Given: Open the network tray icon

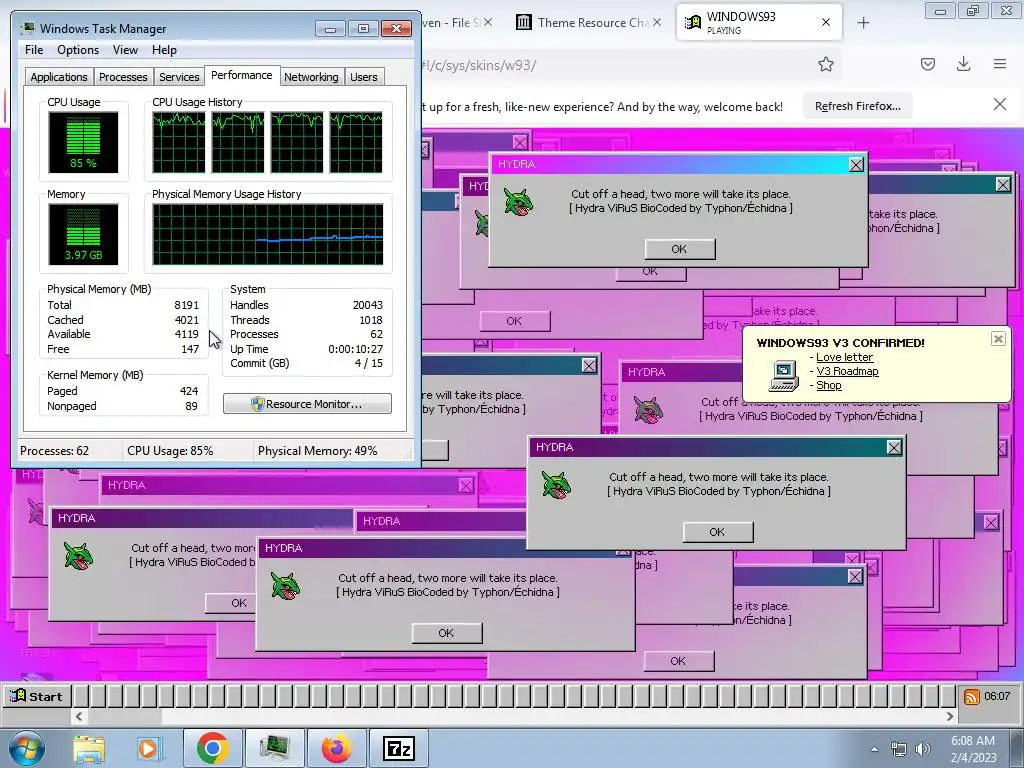Looking at the screenshot, I should [899, 749].
